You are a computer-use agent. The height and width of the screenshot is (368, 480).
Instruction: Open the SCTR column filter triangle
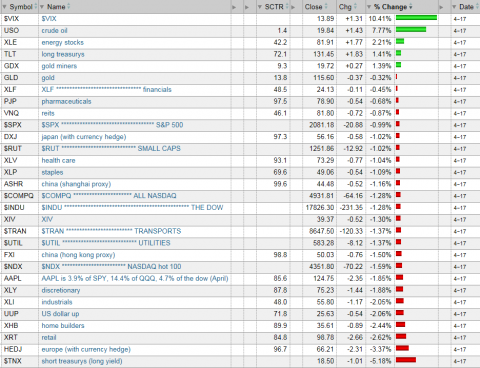pos(260,7)
